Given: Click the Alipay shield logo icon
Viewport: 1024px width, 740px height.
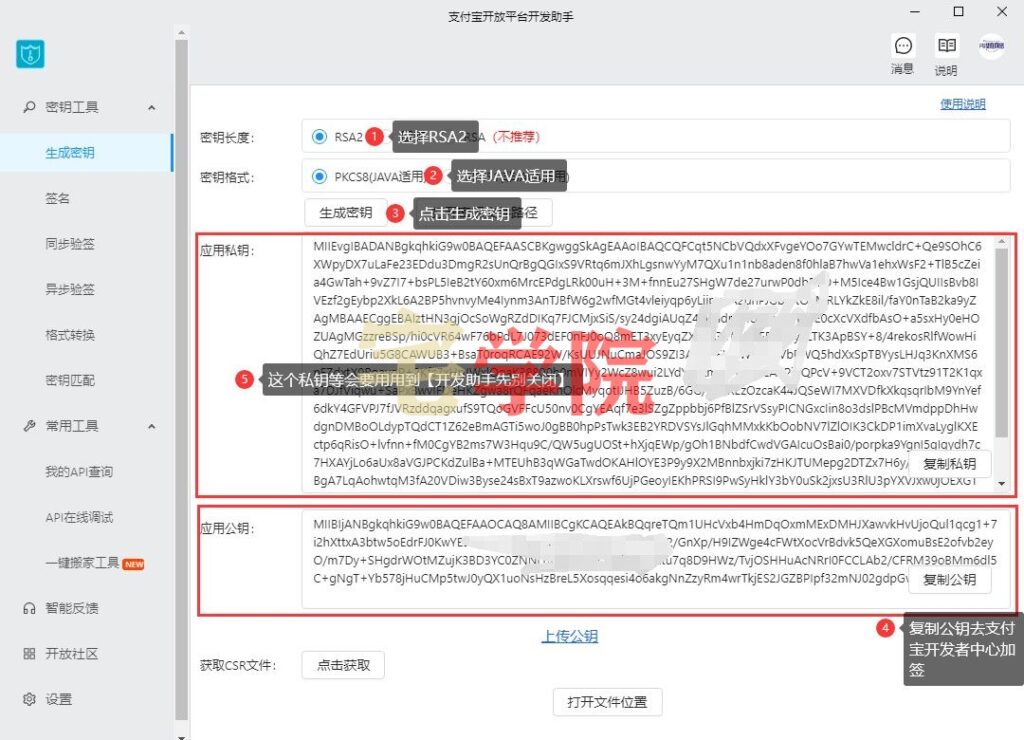Looking at the screenshot, I should (30, 54).
